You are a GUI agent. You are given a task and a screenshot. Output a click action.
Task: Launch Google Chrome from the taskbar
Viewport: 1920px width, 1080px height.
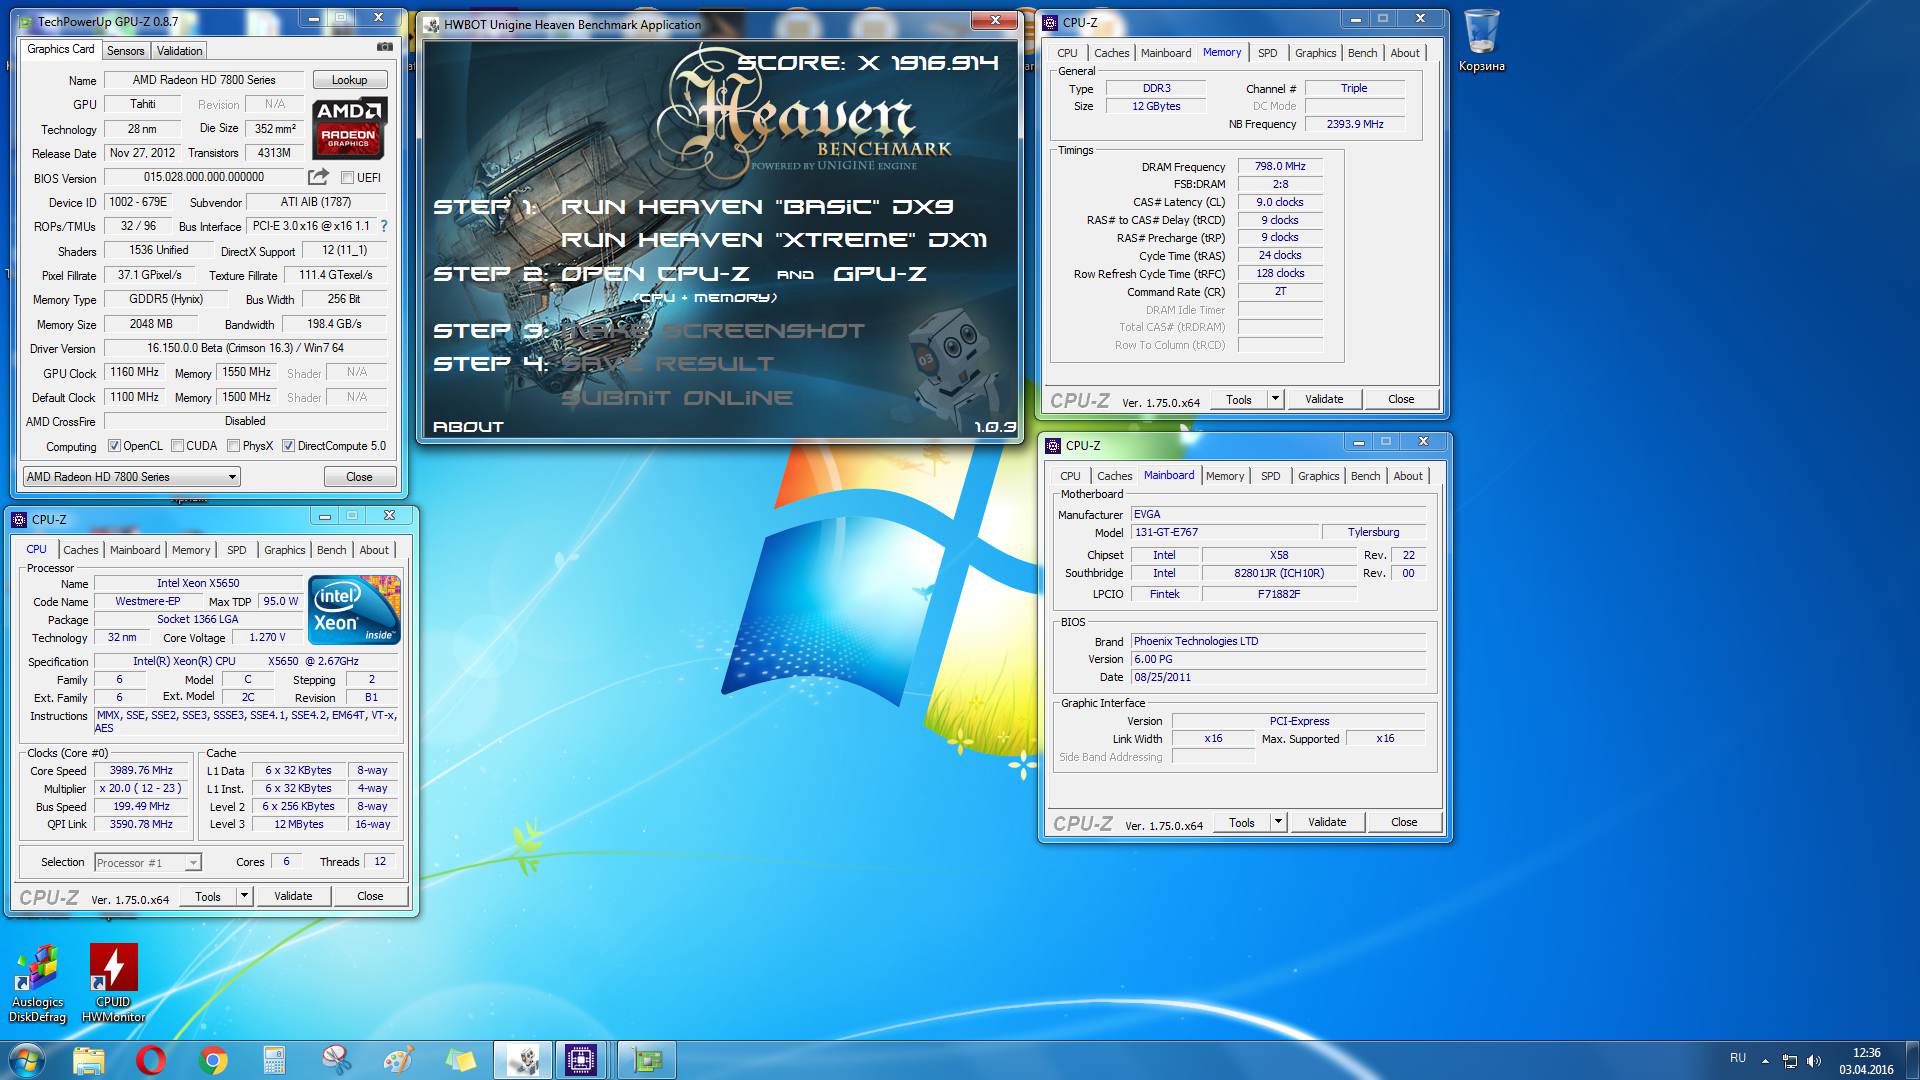tap(213, 1060)
